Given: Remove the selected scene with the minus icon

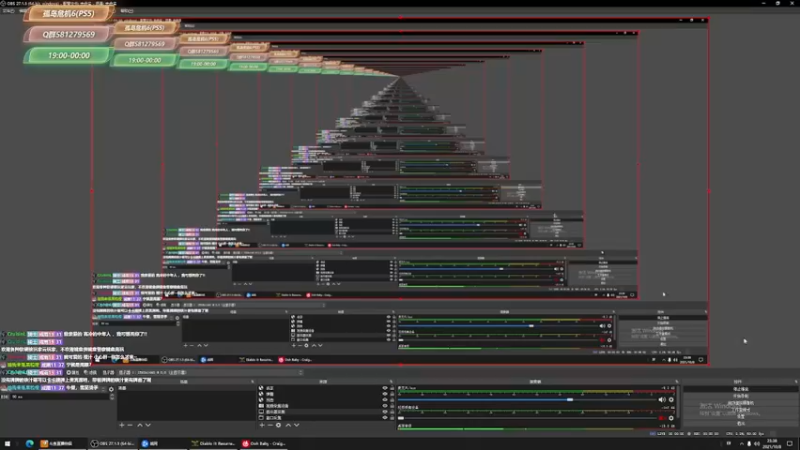Looking at the screenshot, I should (x=130, y=425).
